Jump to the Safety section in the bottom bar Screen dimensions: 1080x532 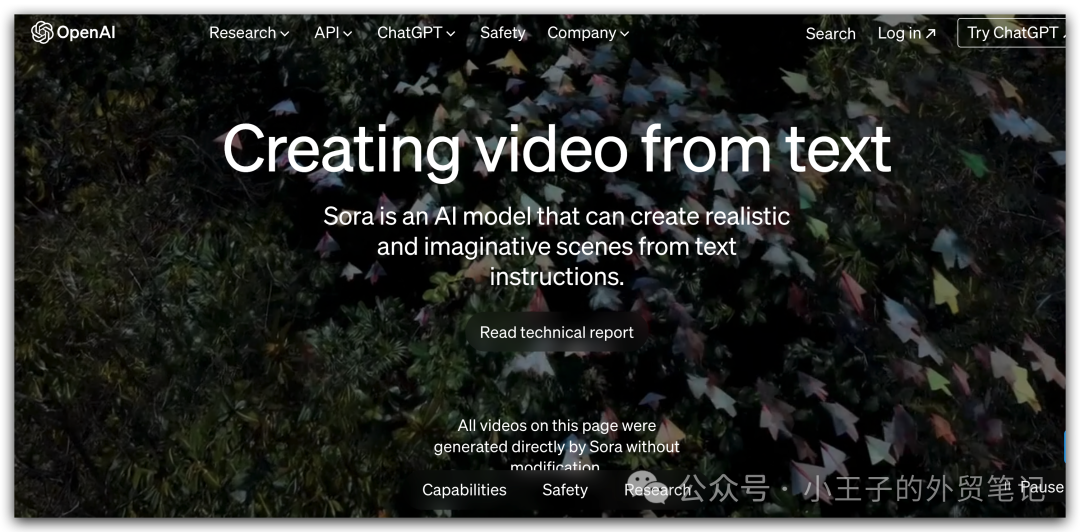(x=565, y=490)
